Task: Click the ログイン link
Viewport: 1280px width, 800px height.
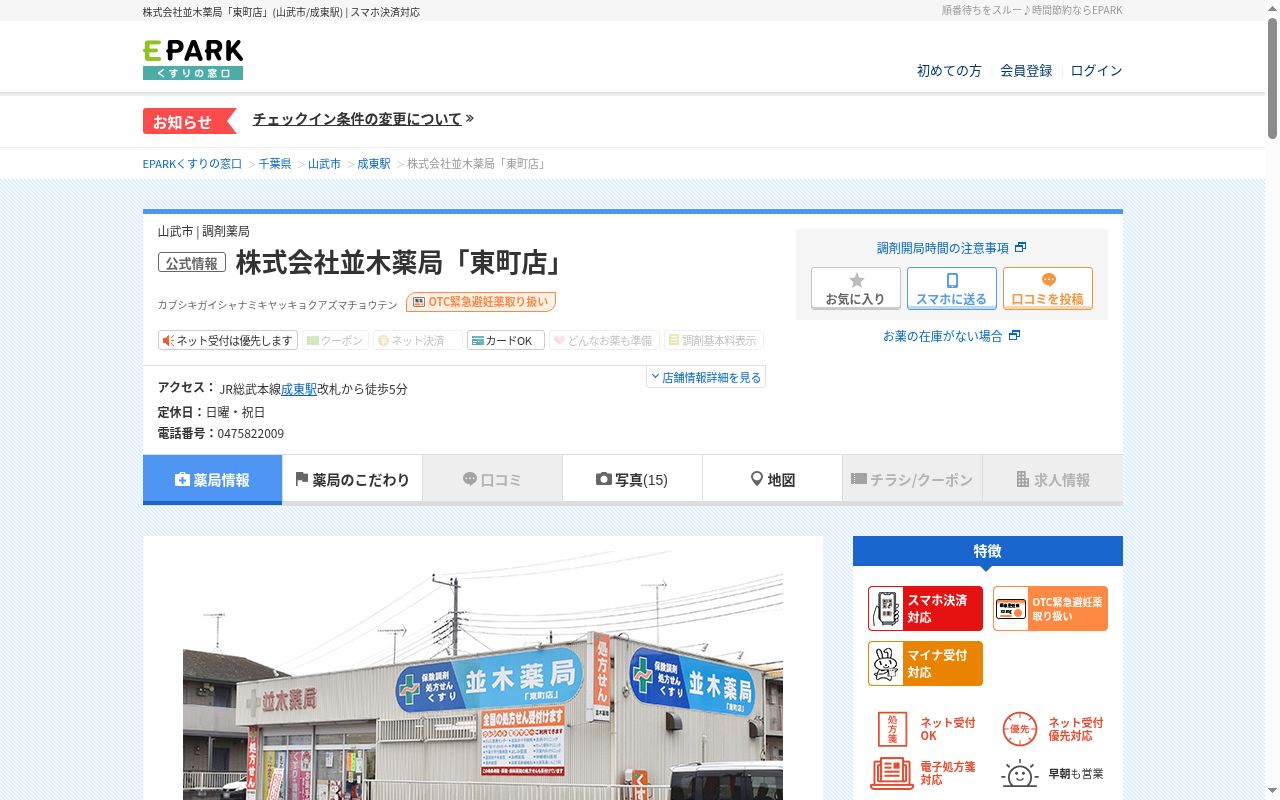Action: point(1096,71)
